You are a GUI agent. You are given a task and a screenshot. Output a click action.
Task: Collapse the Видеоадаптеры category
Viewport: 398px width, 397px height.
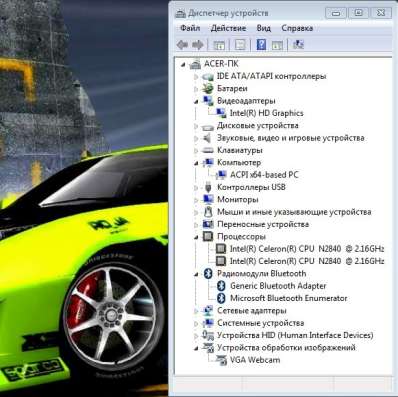[196, 101]
